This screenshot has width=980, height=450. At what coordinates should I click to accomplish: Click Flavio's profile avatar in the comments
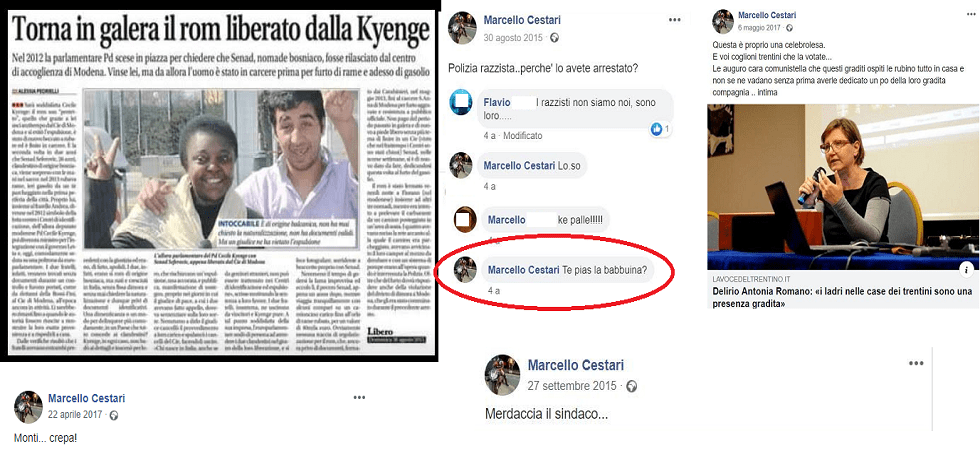tap(461, 104)
